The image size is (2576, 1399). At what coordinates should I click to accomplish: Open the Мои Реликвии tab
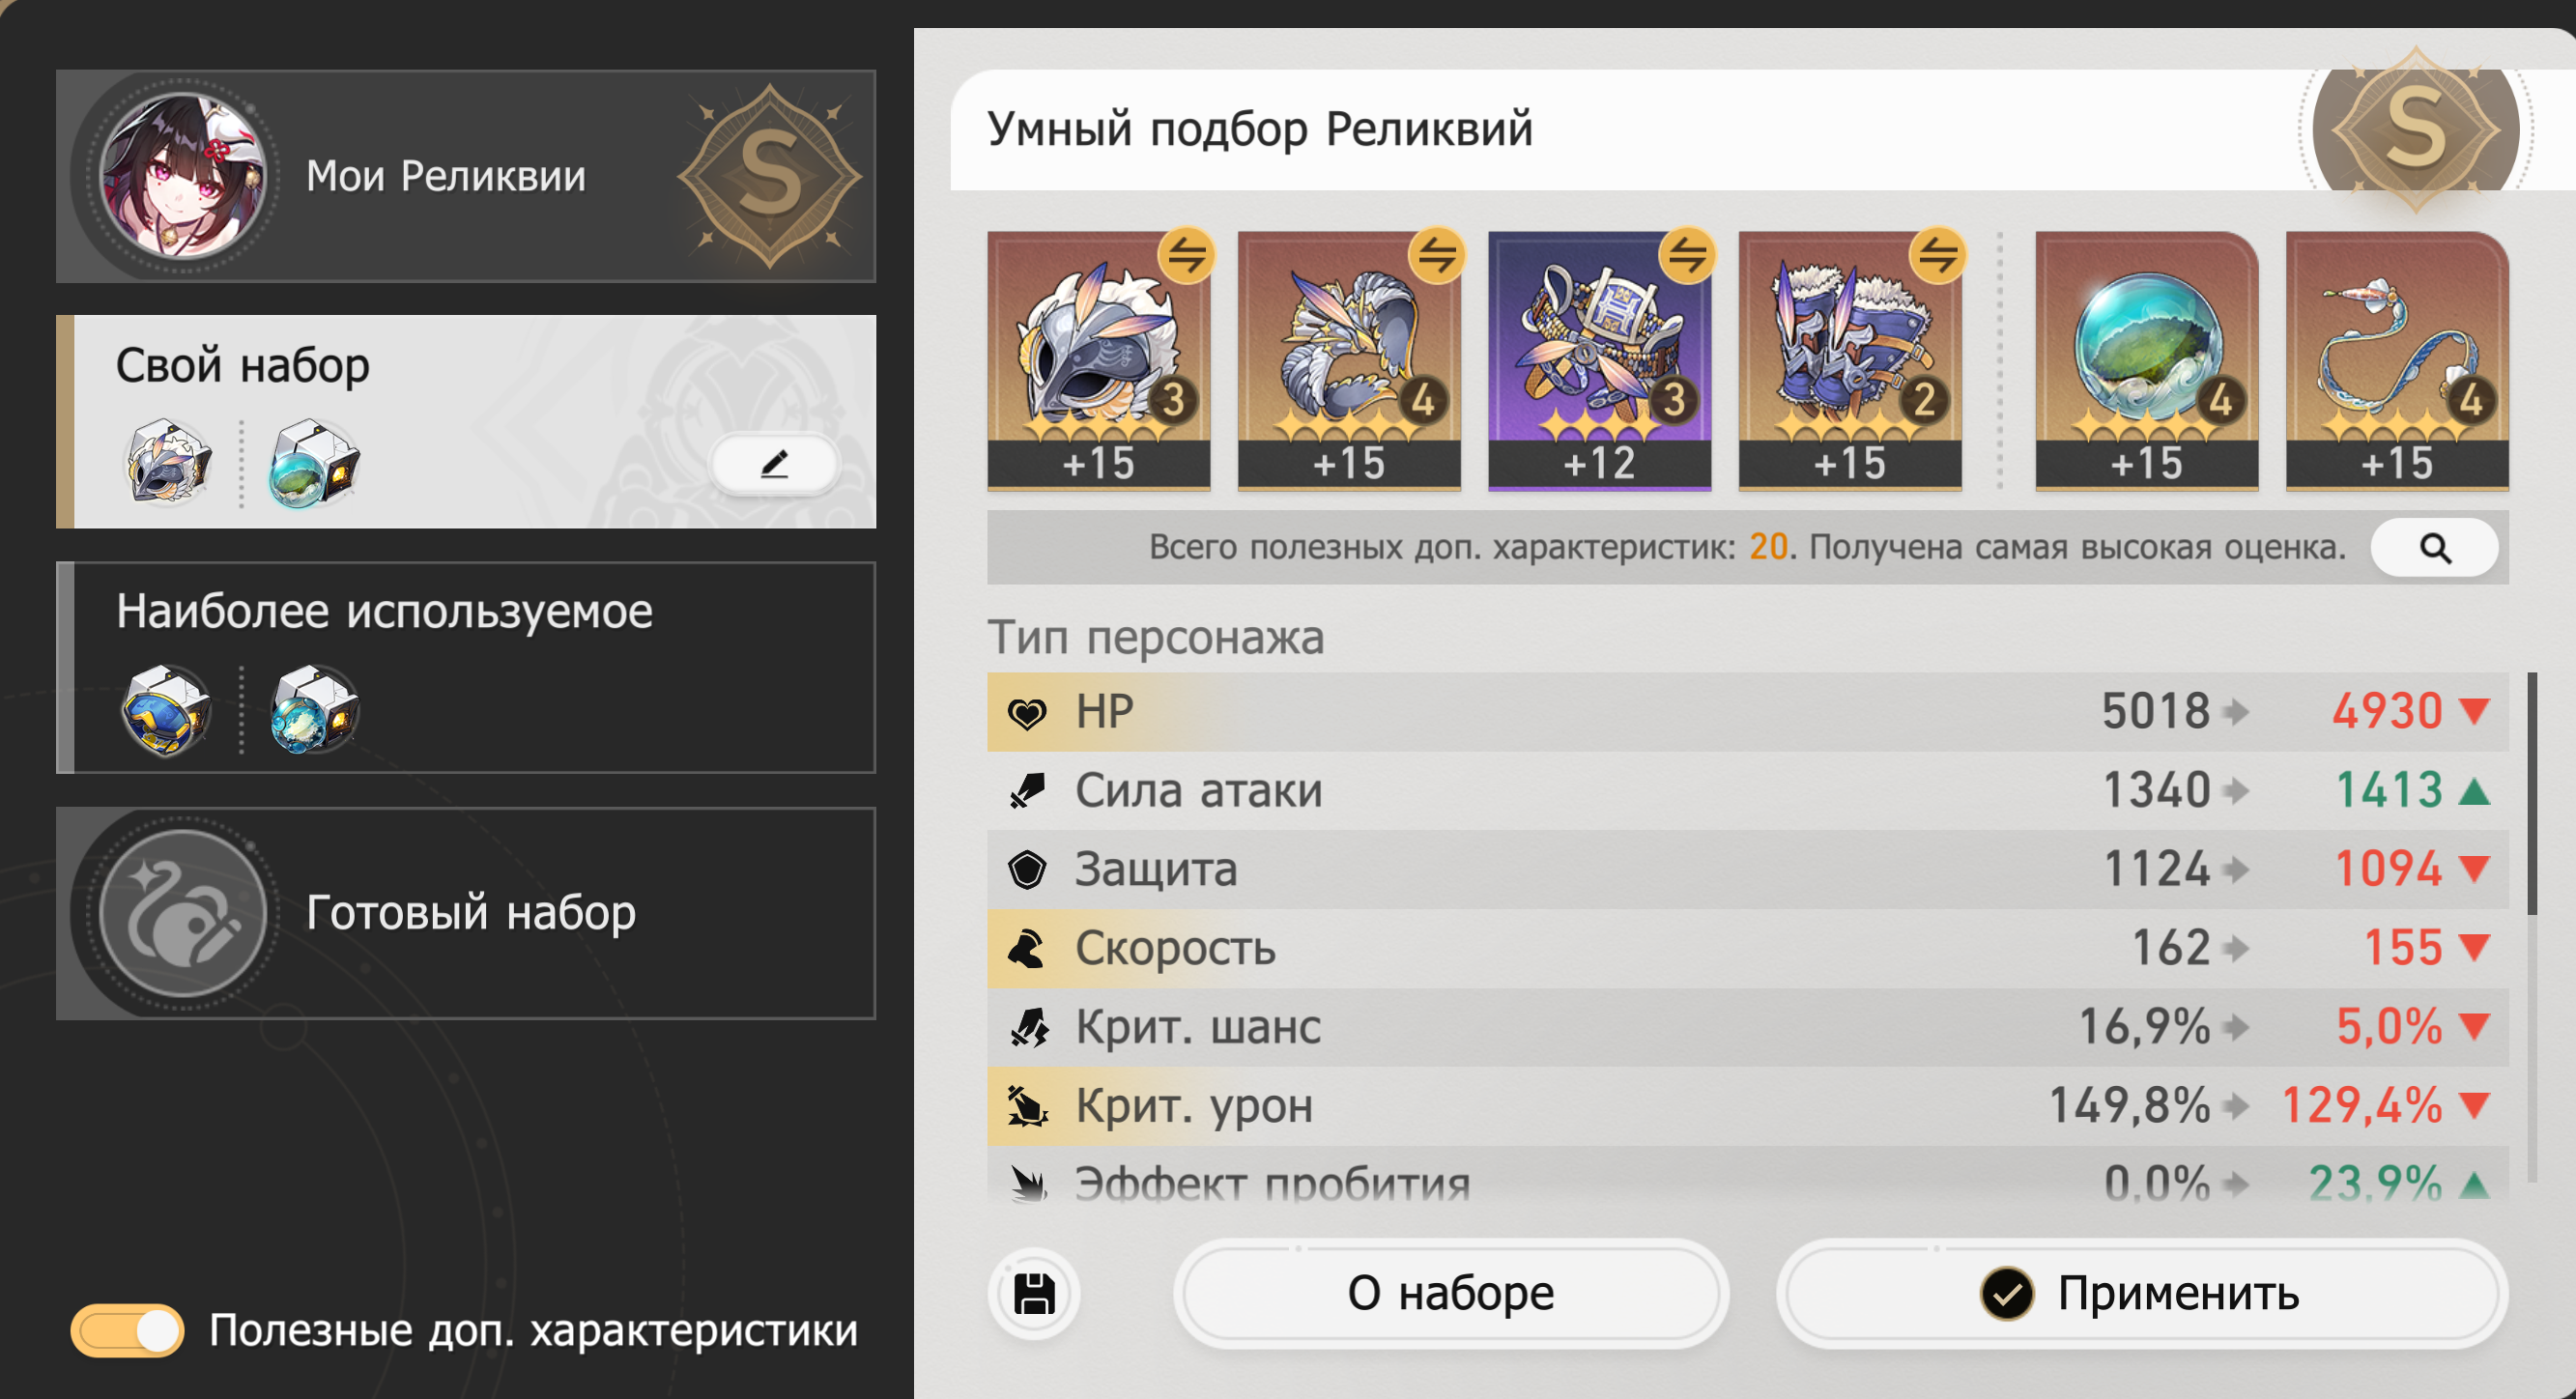(466, 176)
